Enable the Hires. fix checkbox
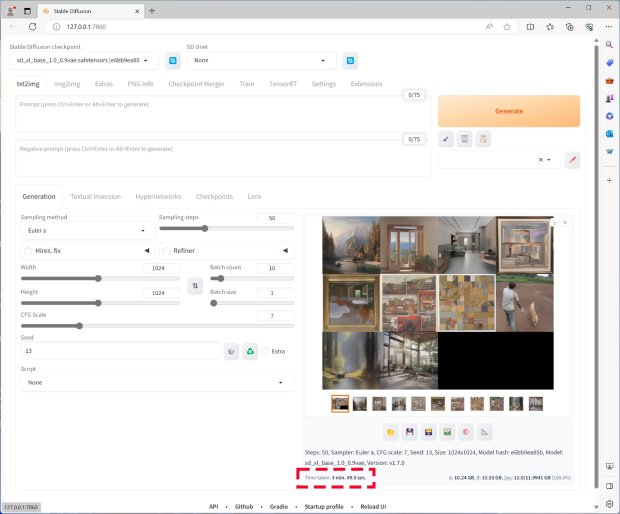 coord(28,251)
